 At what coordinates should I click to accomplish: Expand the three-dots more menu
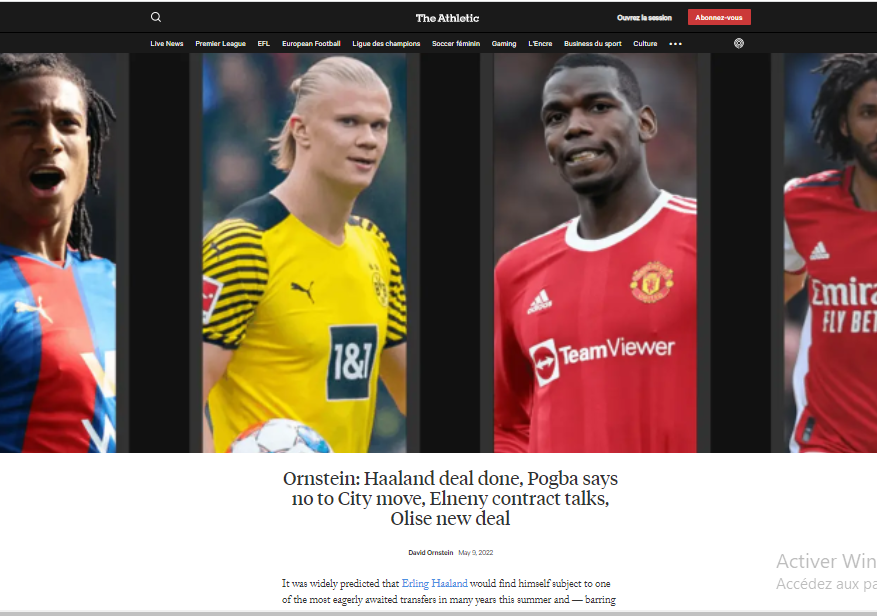click(676, 44)
